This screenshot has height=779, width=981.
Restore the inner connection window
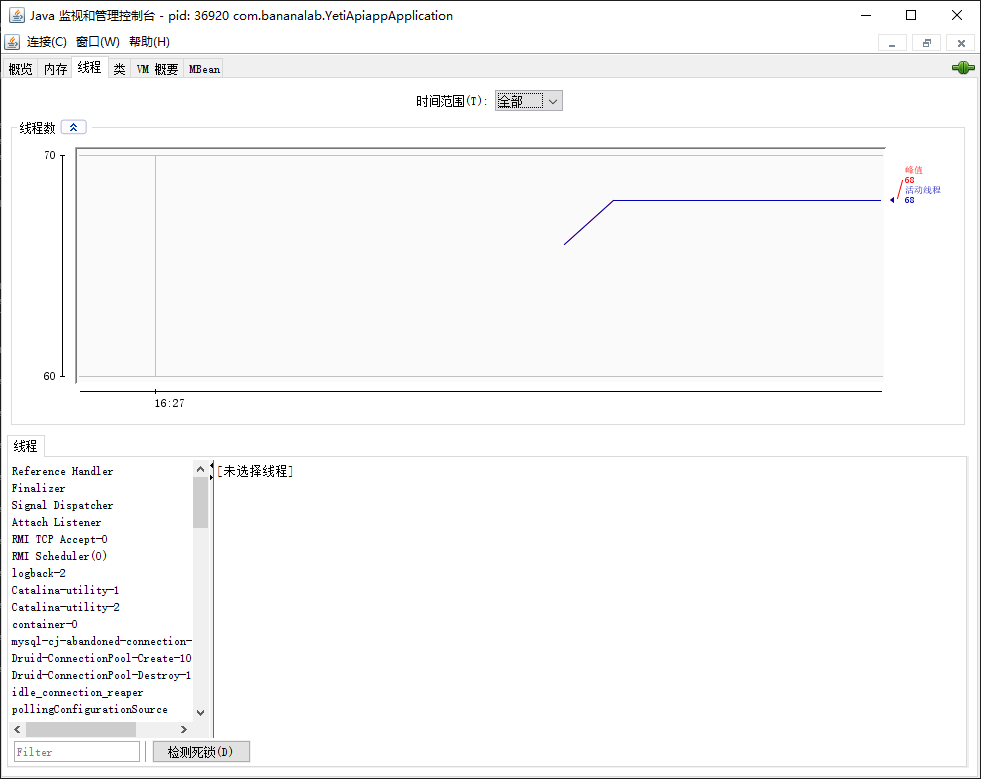[927, 43]
